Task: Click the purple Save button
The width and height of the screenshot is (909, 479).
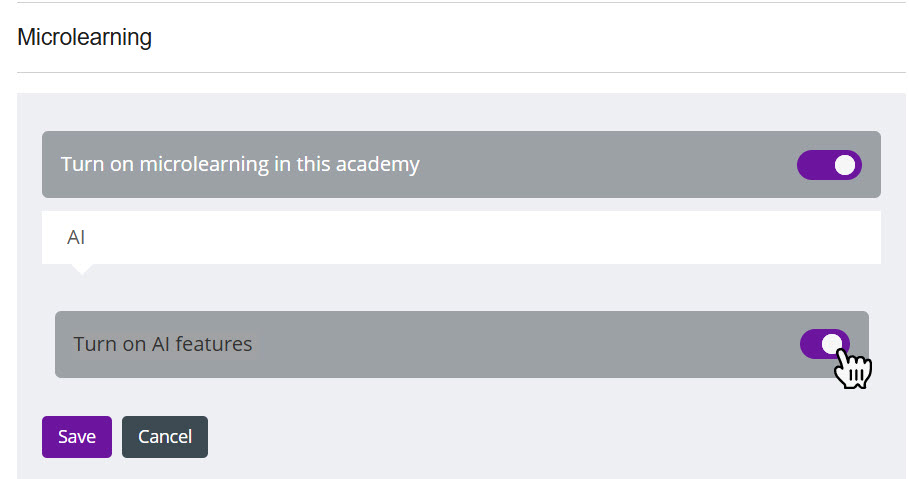Action: click(x=77, y=437)
